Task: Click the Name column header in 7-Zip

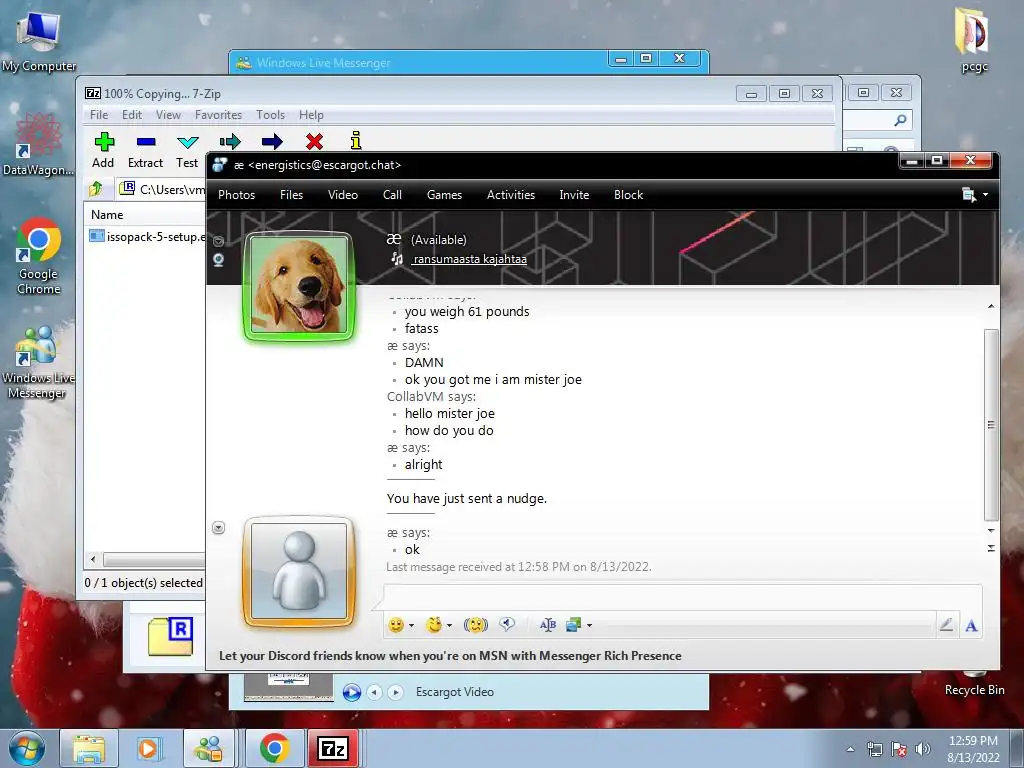Action: tap(107, 215)
